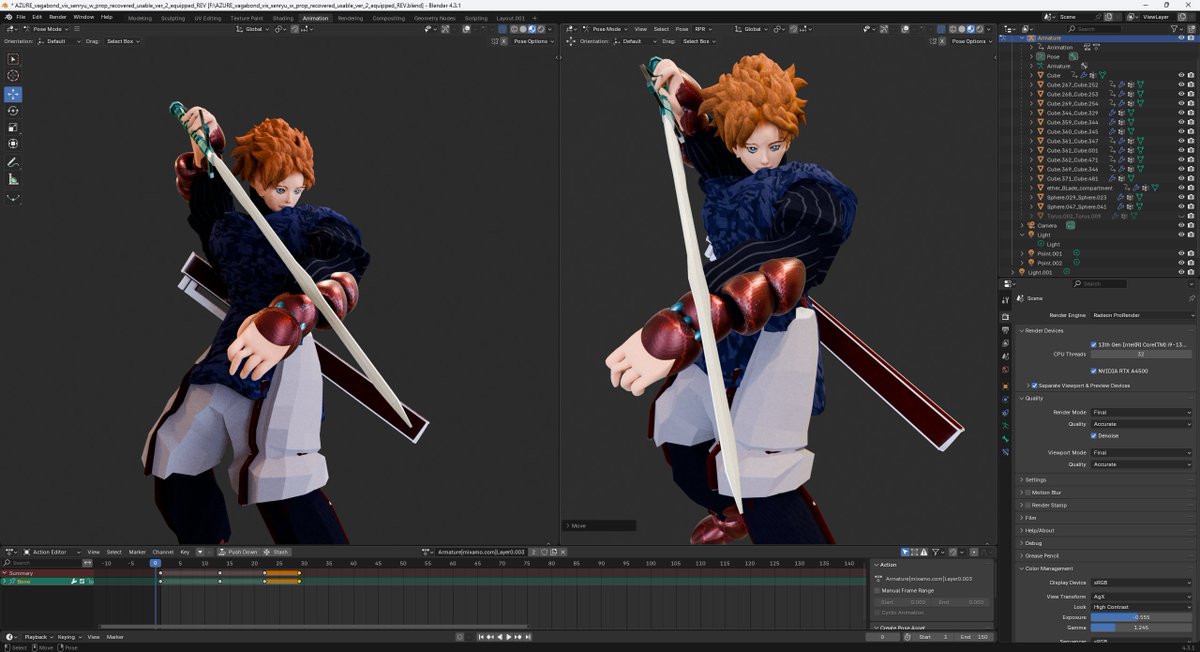Toggle Separate Viewport & Preview Devices checkbox
The image size is (1200, 652).
[1035, 385]
